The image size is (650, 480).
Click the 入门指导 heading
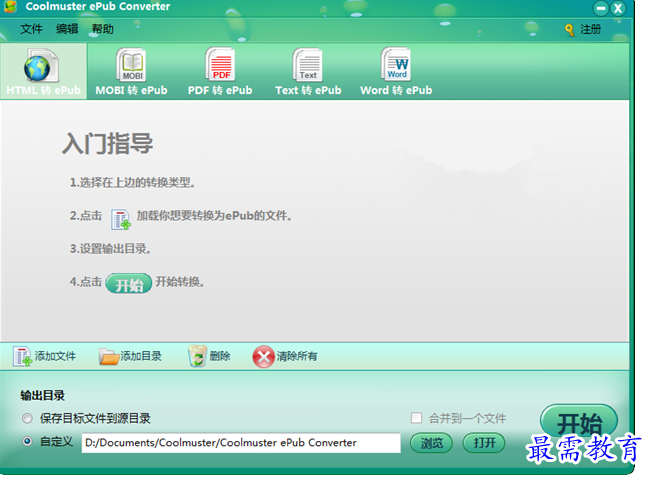(108, 143)
